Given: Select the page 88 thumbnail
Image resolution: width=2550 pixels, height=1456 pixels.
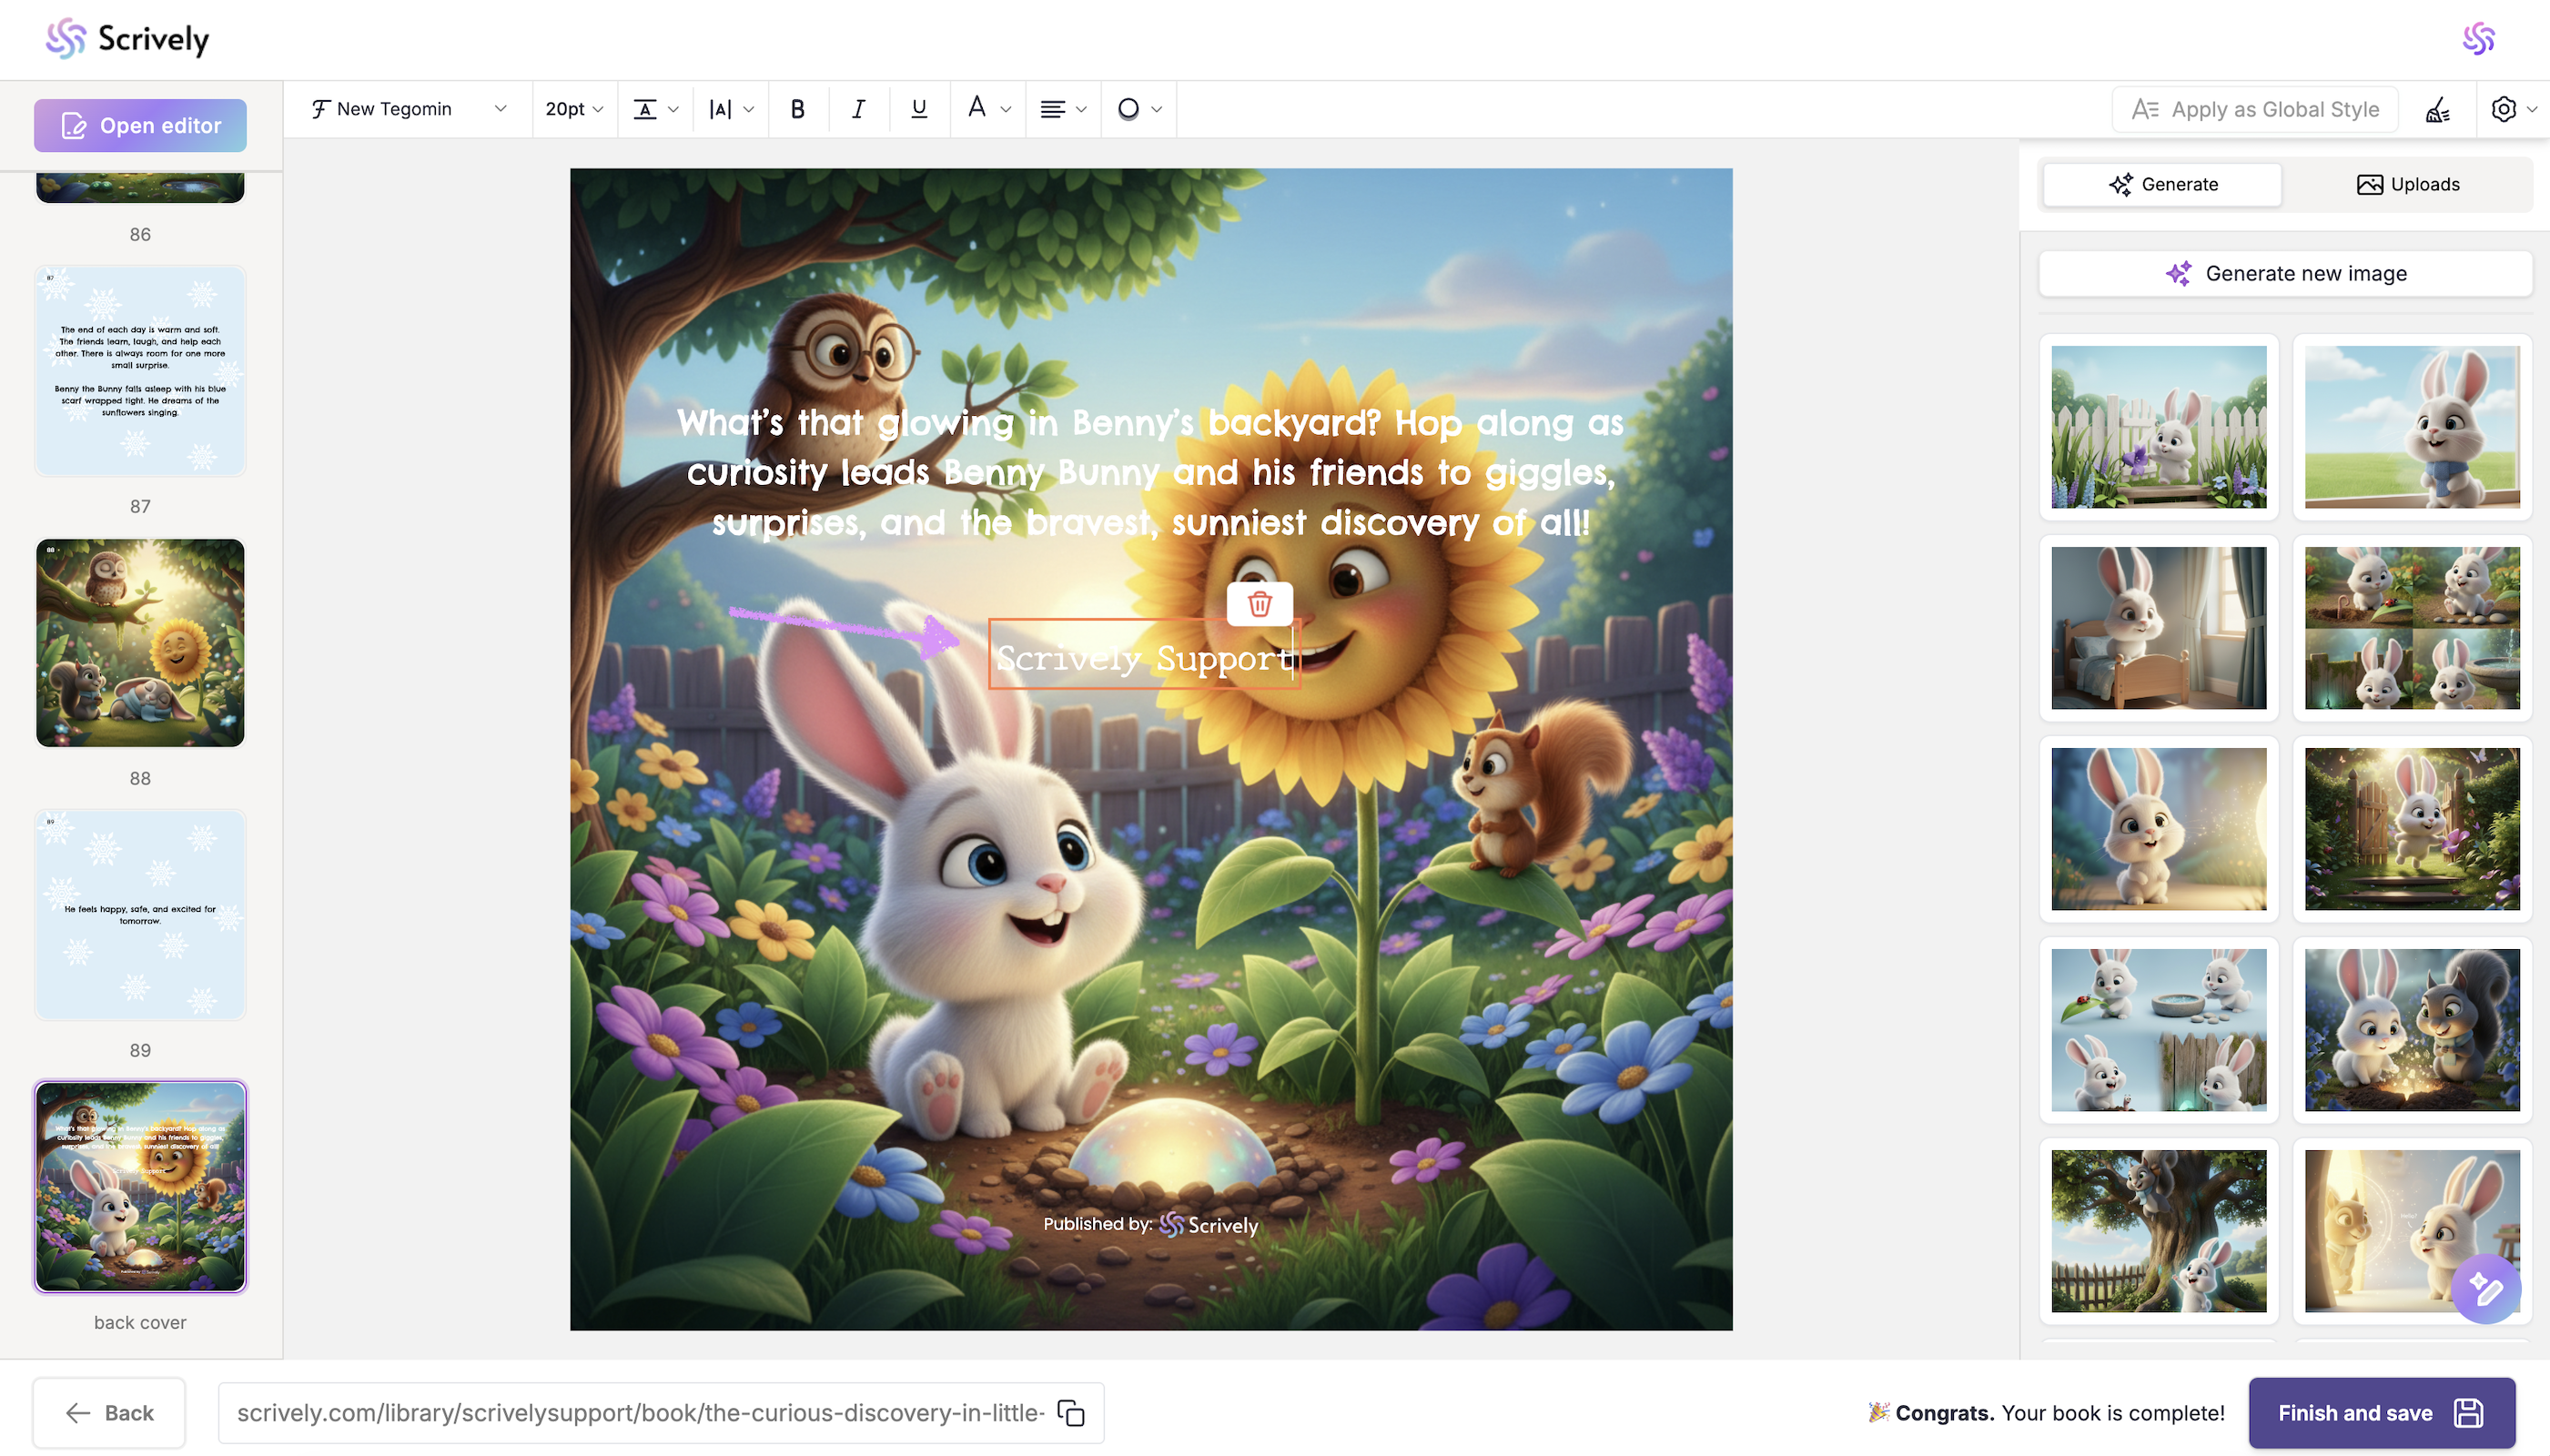Looking at the screenshot, I should point(140,643).
